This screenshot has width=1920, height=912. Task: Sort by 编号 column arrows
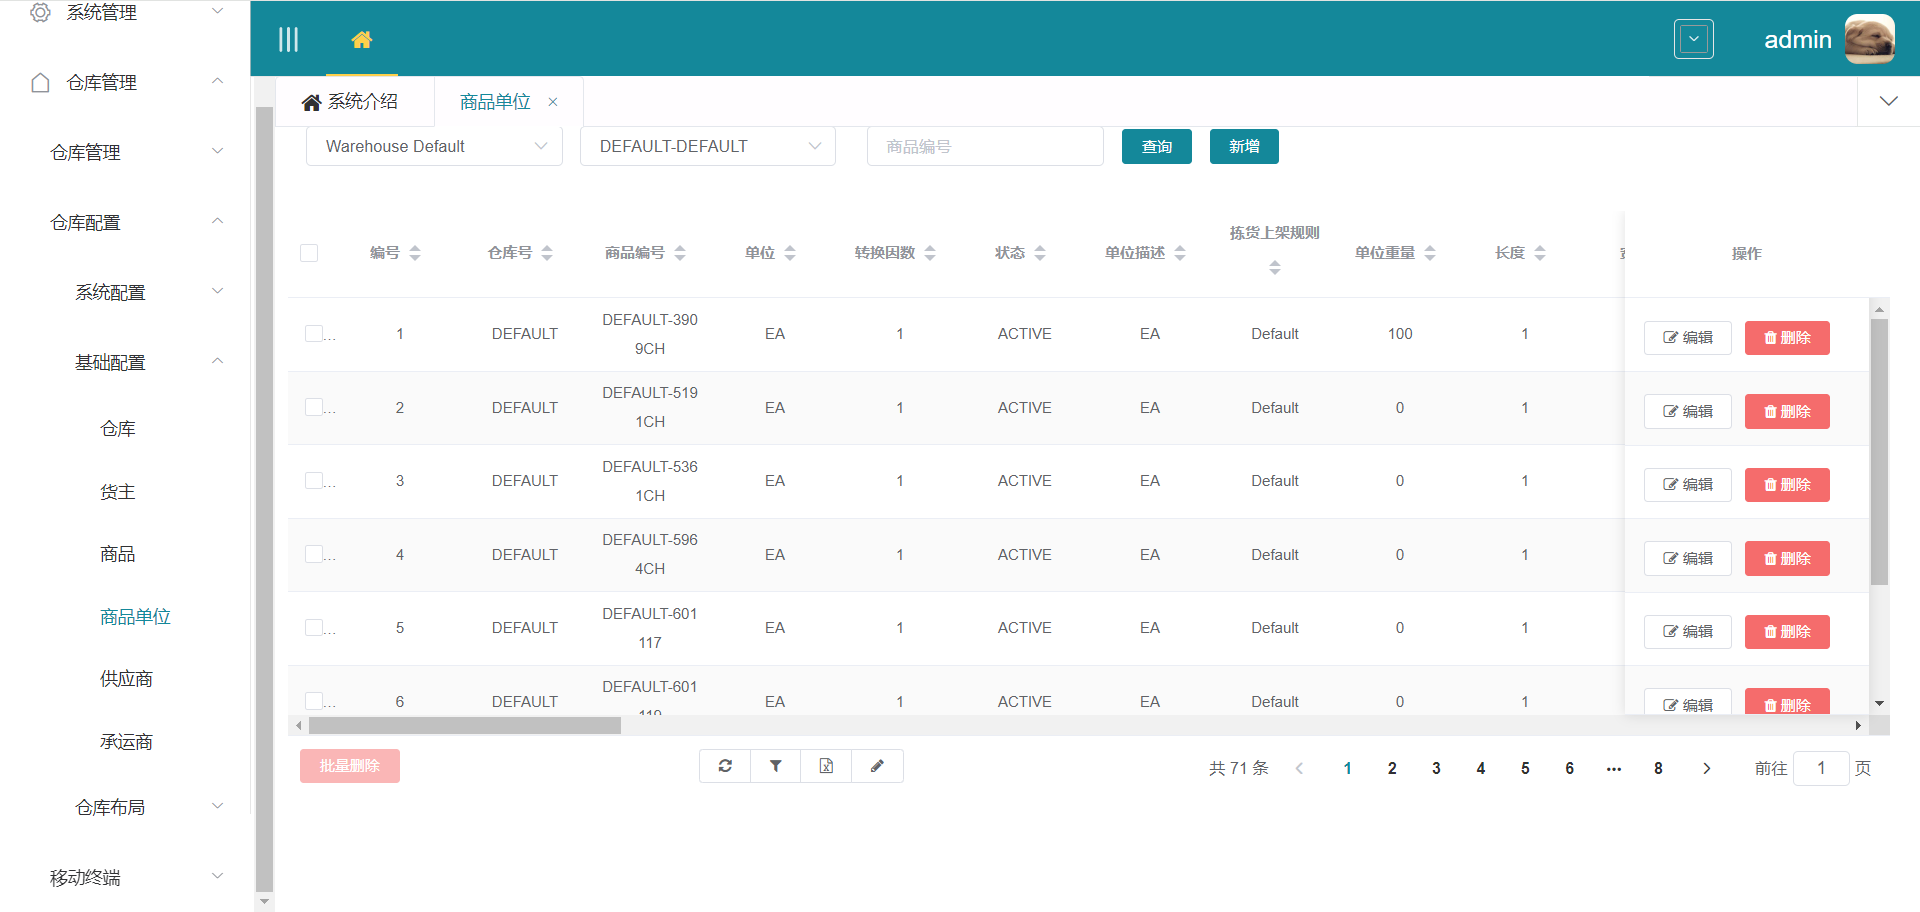click(x=415, y=253)
